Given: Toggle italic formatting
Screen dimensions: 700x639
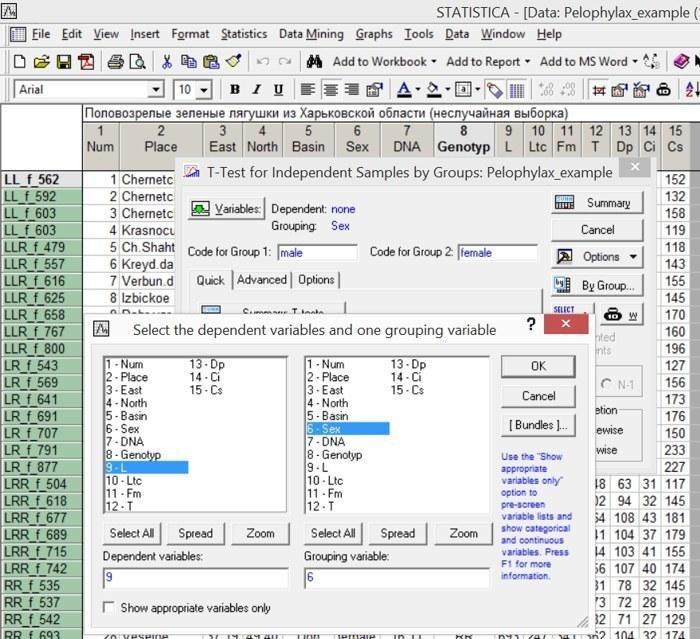Looking at the screenshot, I should [x=256, y=90].
